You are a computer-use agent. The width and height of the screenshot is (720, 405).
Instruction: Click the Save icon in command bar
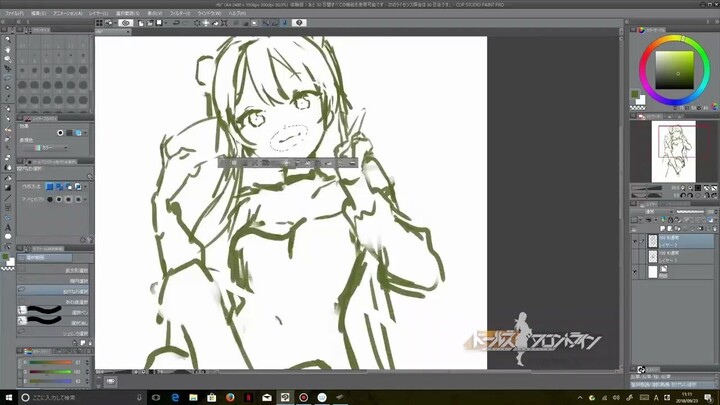click(159, 22)
